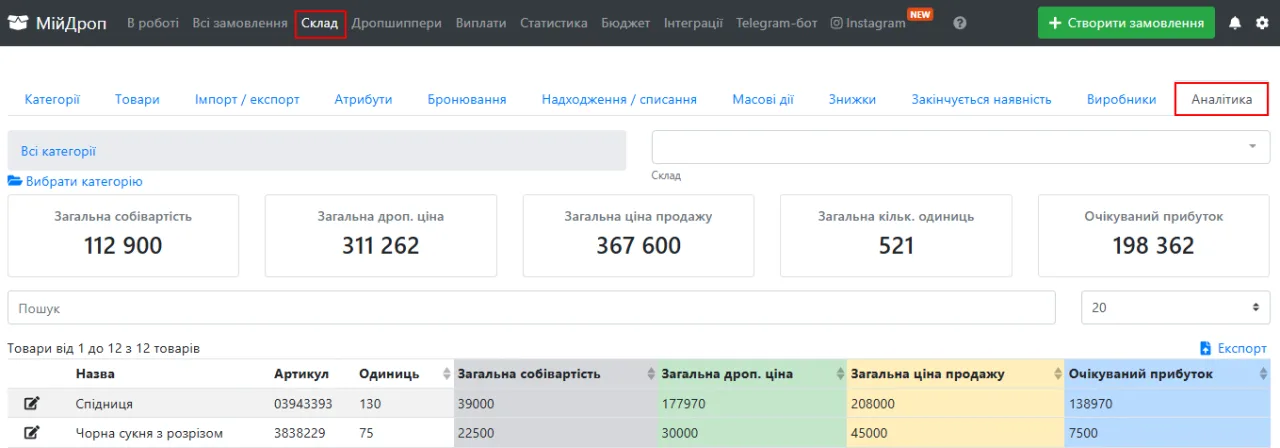Click article number 03943393
The width and height of the screenshot is (1280, 448).
point(302,404)
